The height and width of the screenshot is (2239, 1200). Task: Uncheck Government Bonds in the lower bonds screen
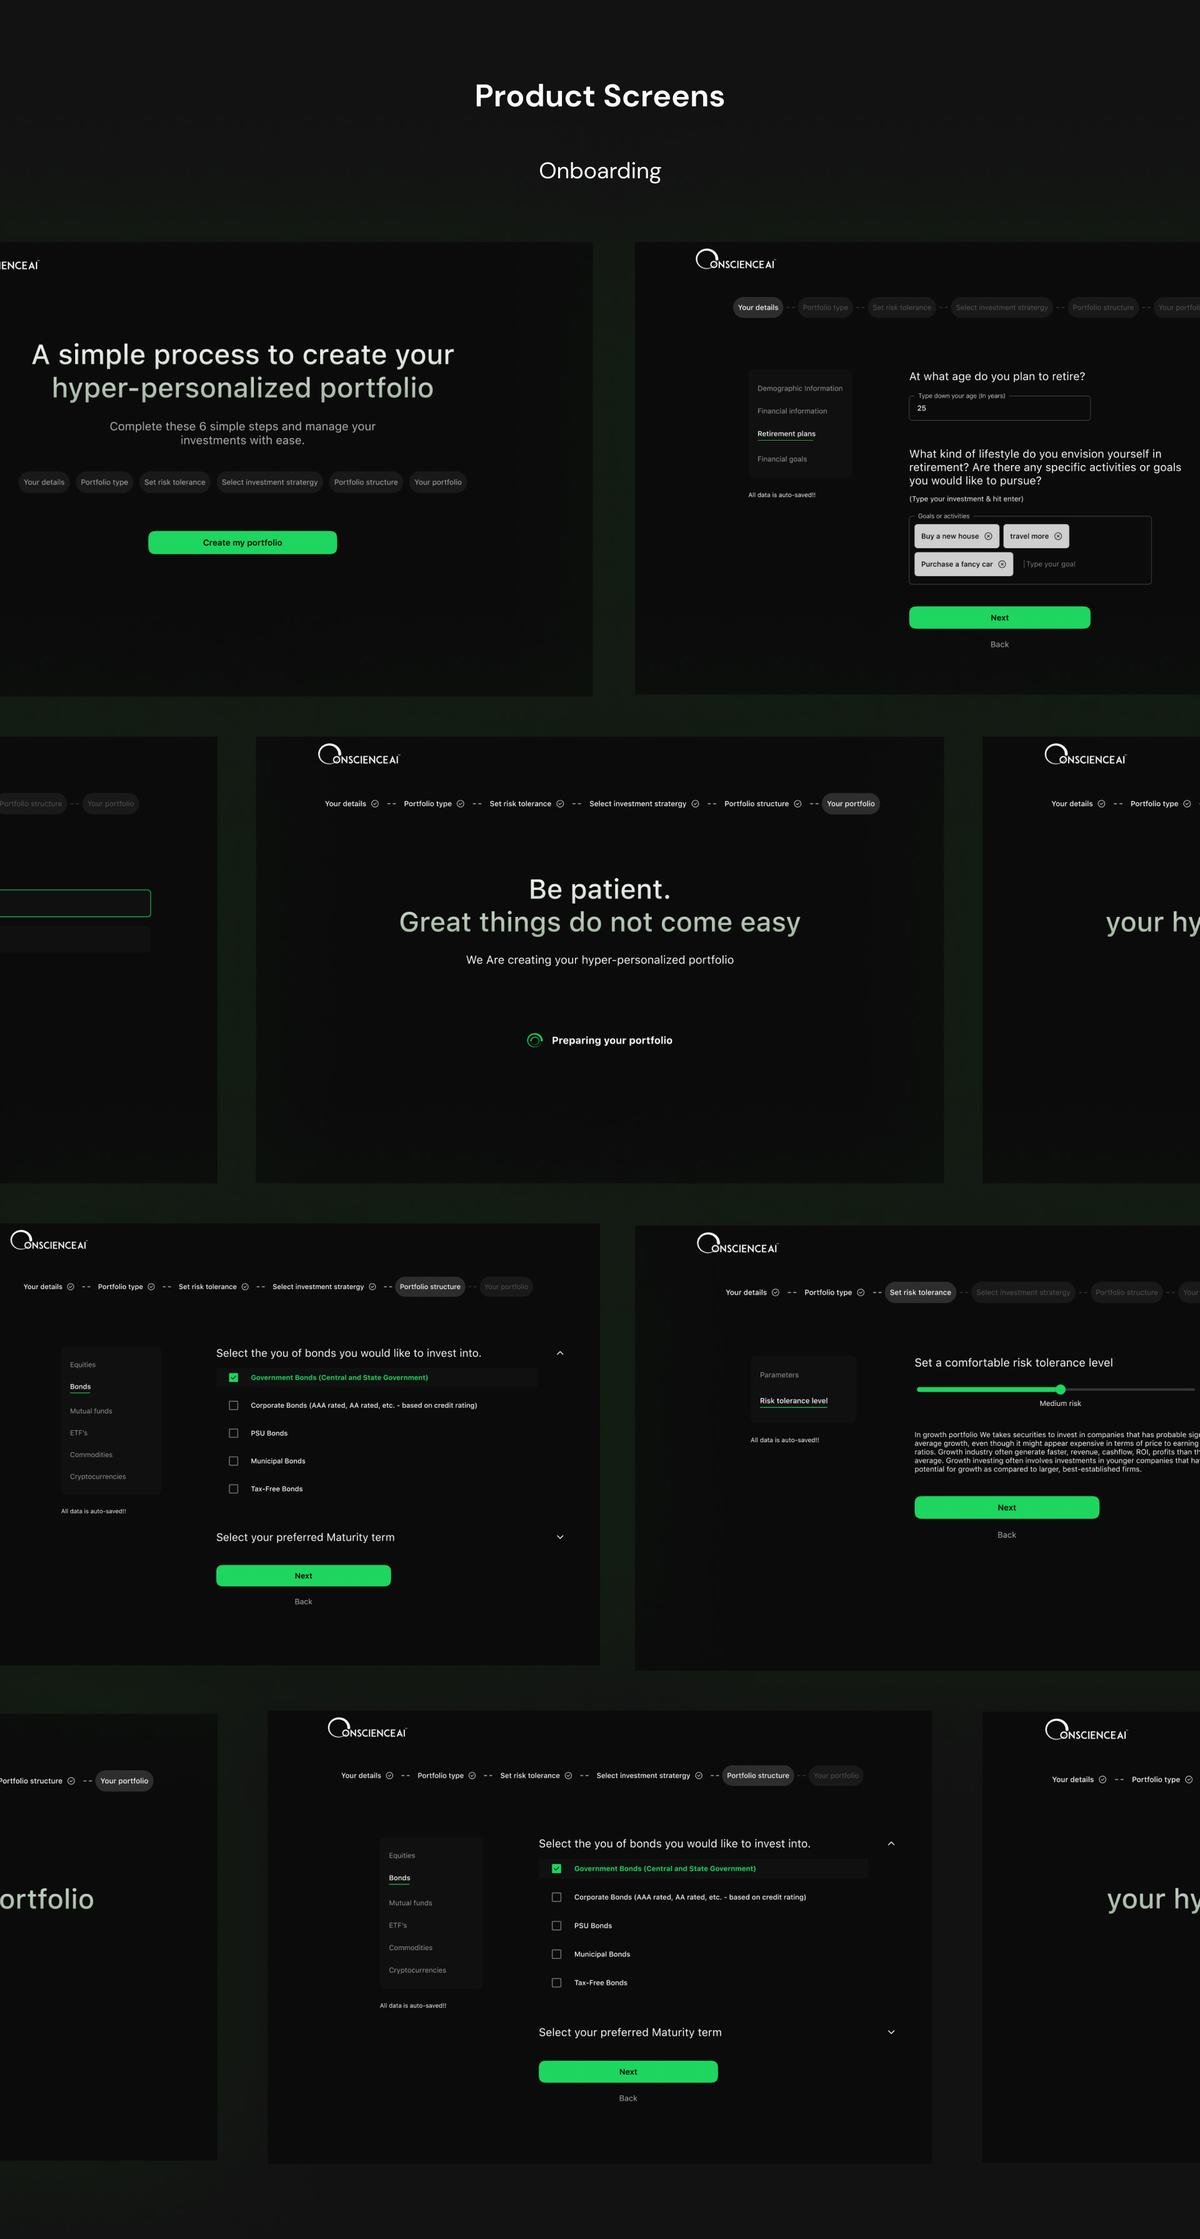click(x=557, y=1868)
